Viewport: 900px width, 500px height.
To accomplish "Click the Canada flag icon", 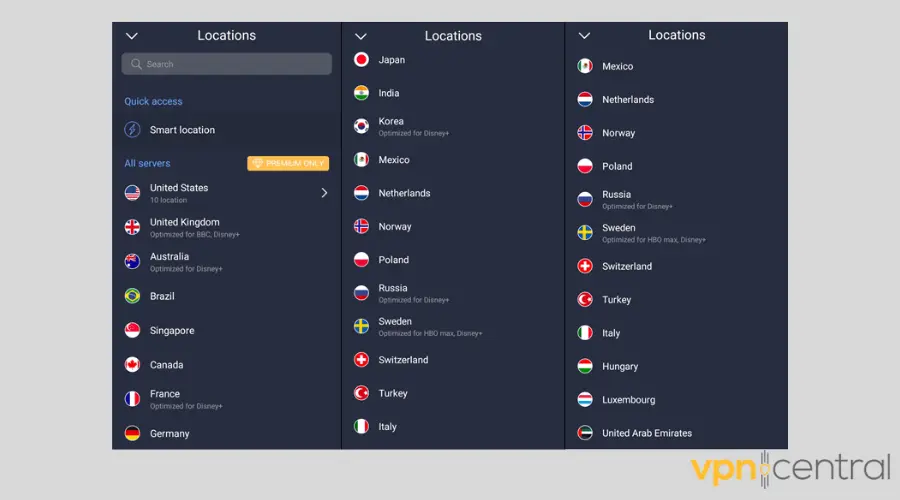I will click(x=133, y=365).
